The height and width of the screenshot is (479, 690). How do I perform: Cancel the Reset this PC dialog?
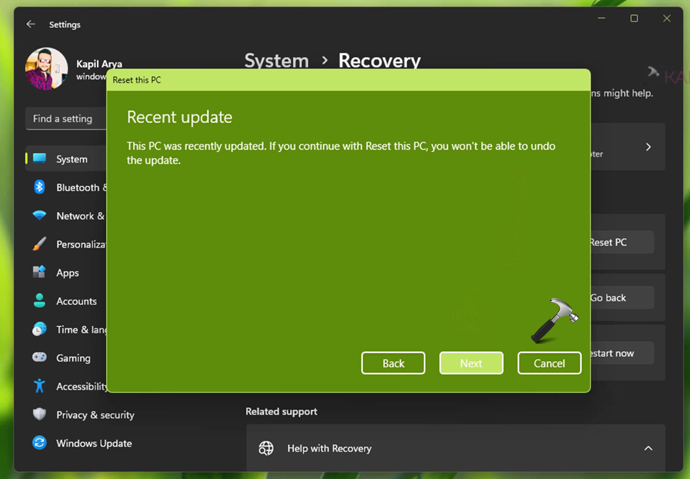click(549, 363)
